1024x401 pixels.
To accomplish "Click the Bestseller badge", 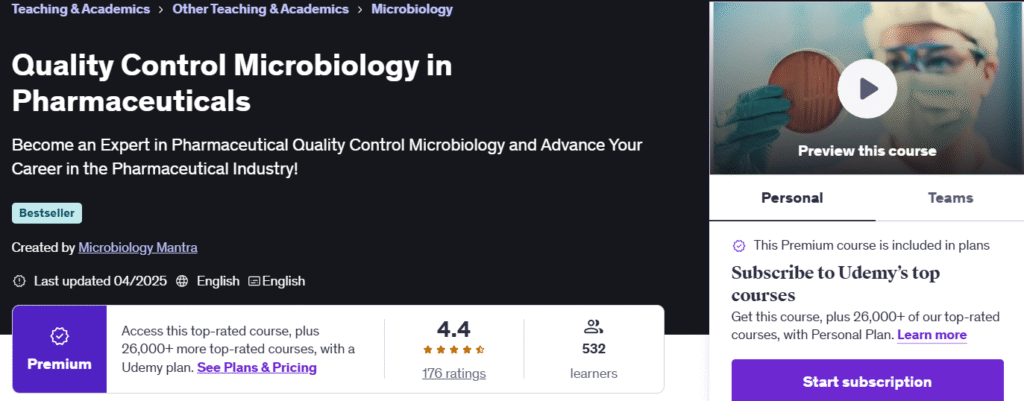I will click(47, 213).
